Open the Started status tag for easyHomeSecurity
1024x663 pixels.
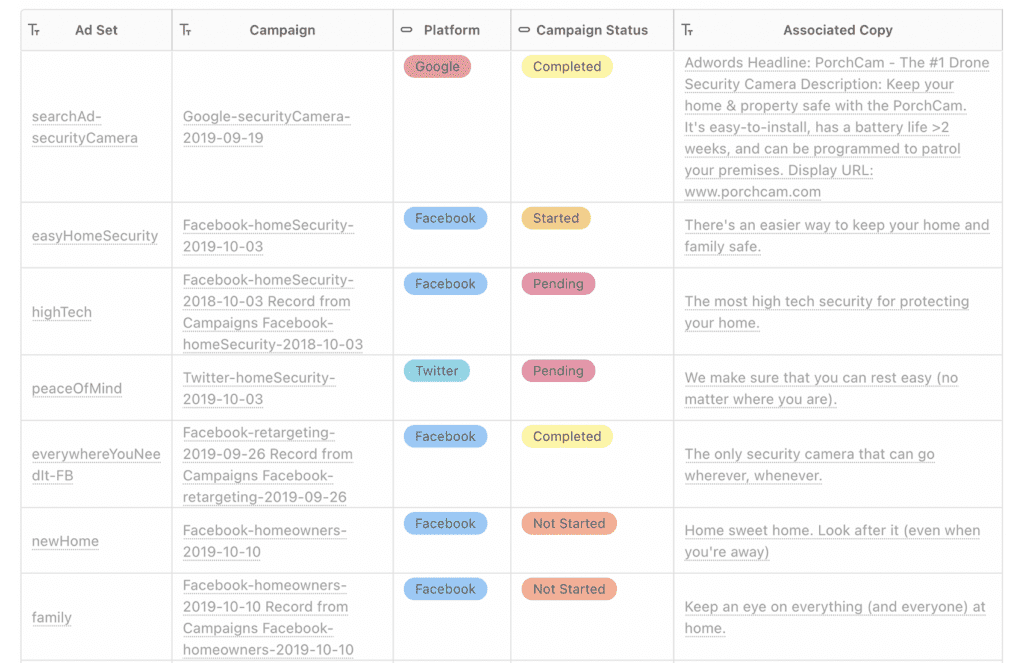(556, 218)
